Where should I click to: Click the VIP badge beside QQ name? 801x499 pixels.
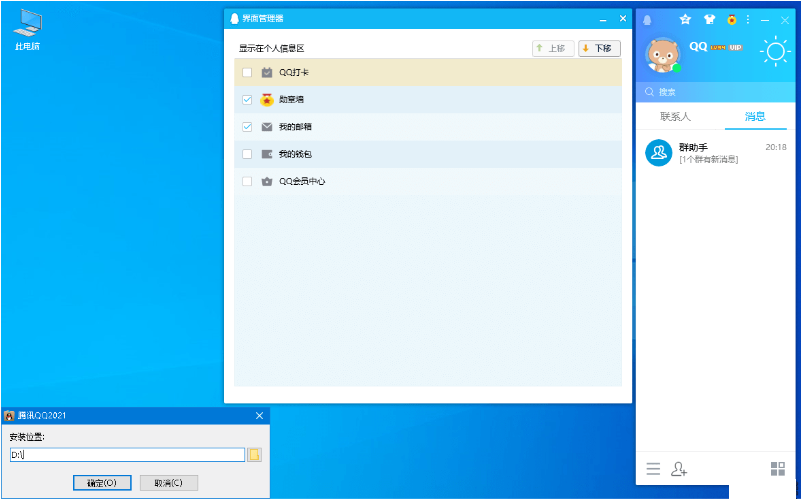[x=735, y=47]
